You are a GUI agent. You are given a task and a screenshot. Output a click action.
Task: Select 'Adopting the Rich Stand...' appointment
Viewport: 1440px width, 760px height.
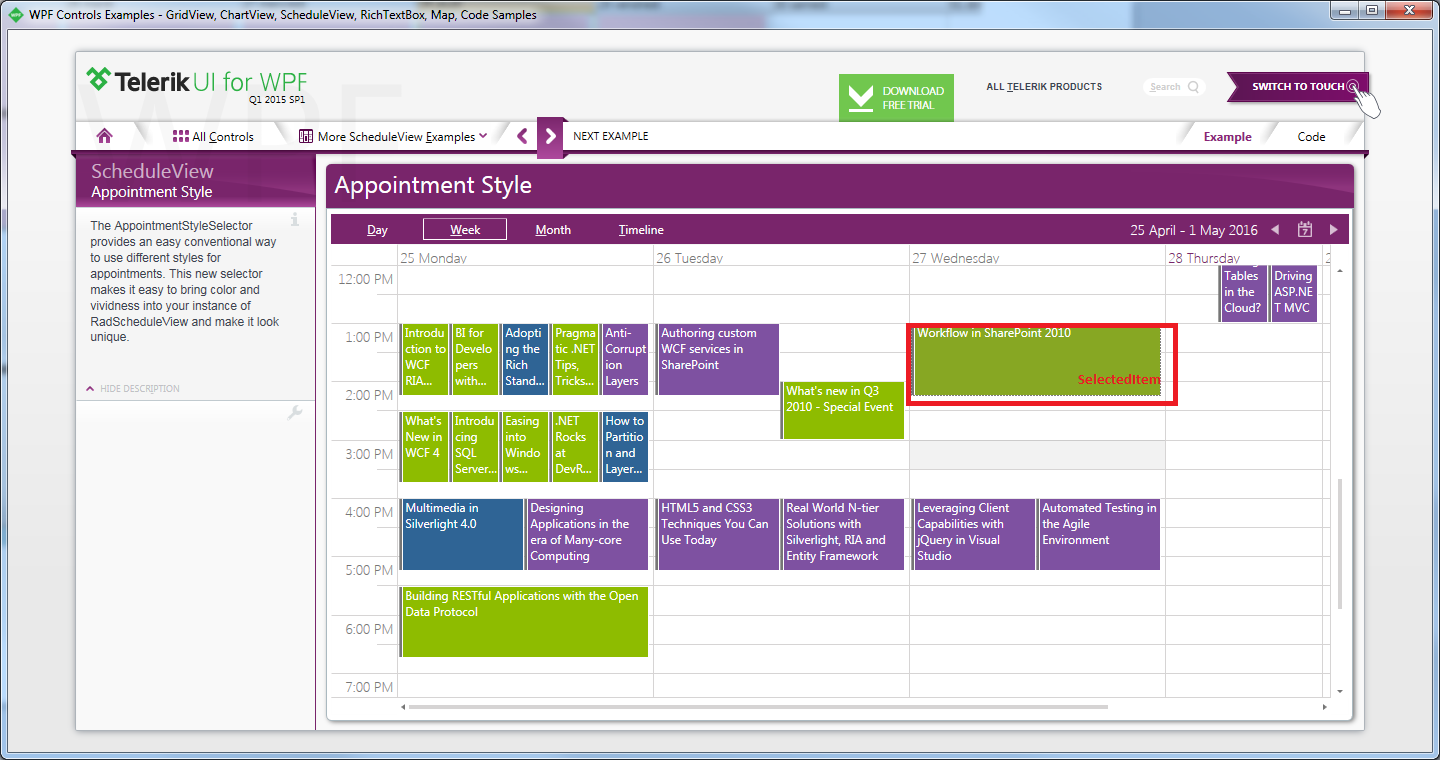pos(524,359)
